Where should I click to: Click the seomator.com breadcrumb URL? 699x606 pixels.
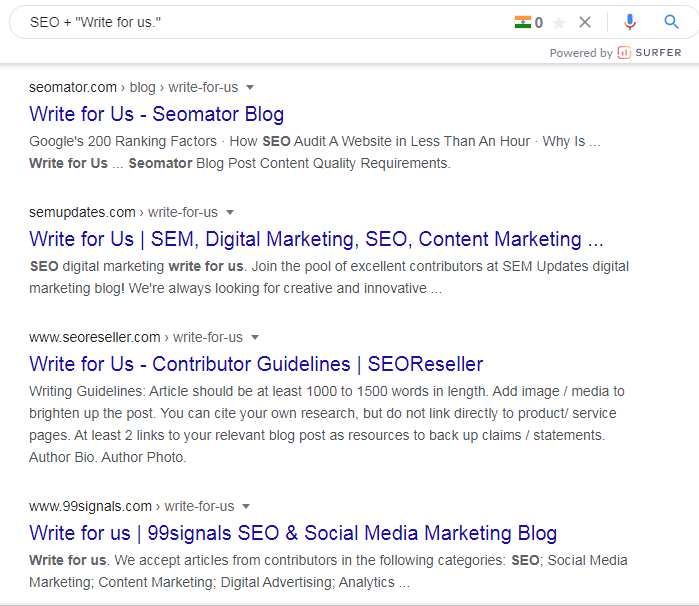pyautogui.click(x=73, y=87)
